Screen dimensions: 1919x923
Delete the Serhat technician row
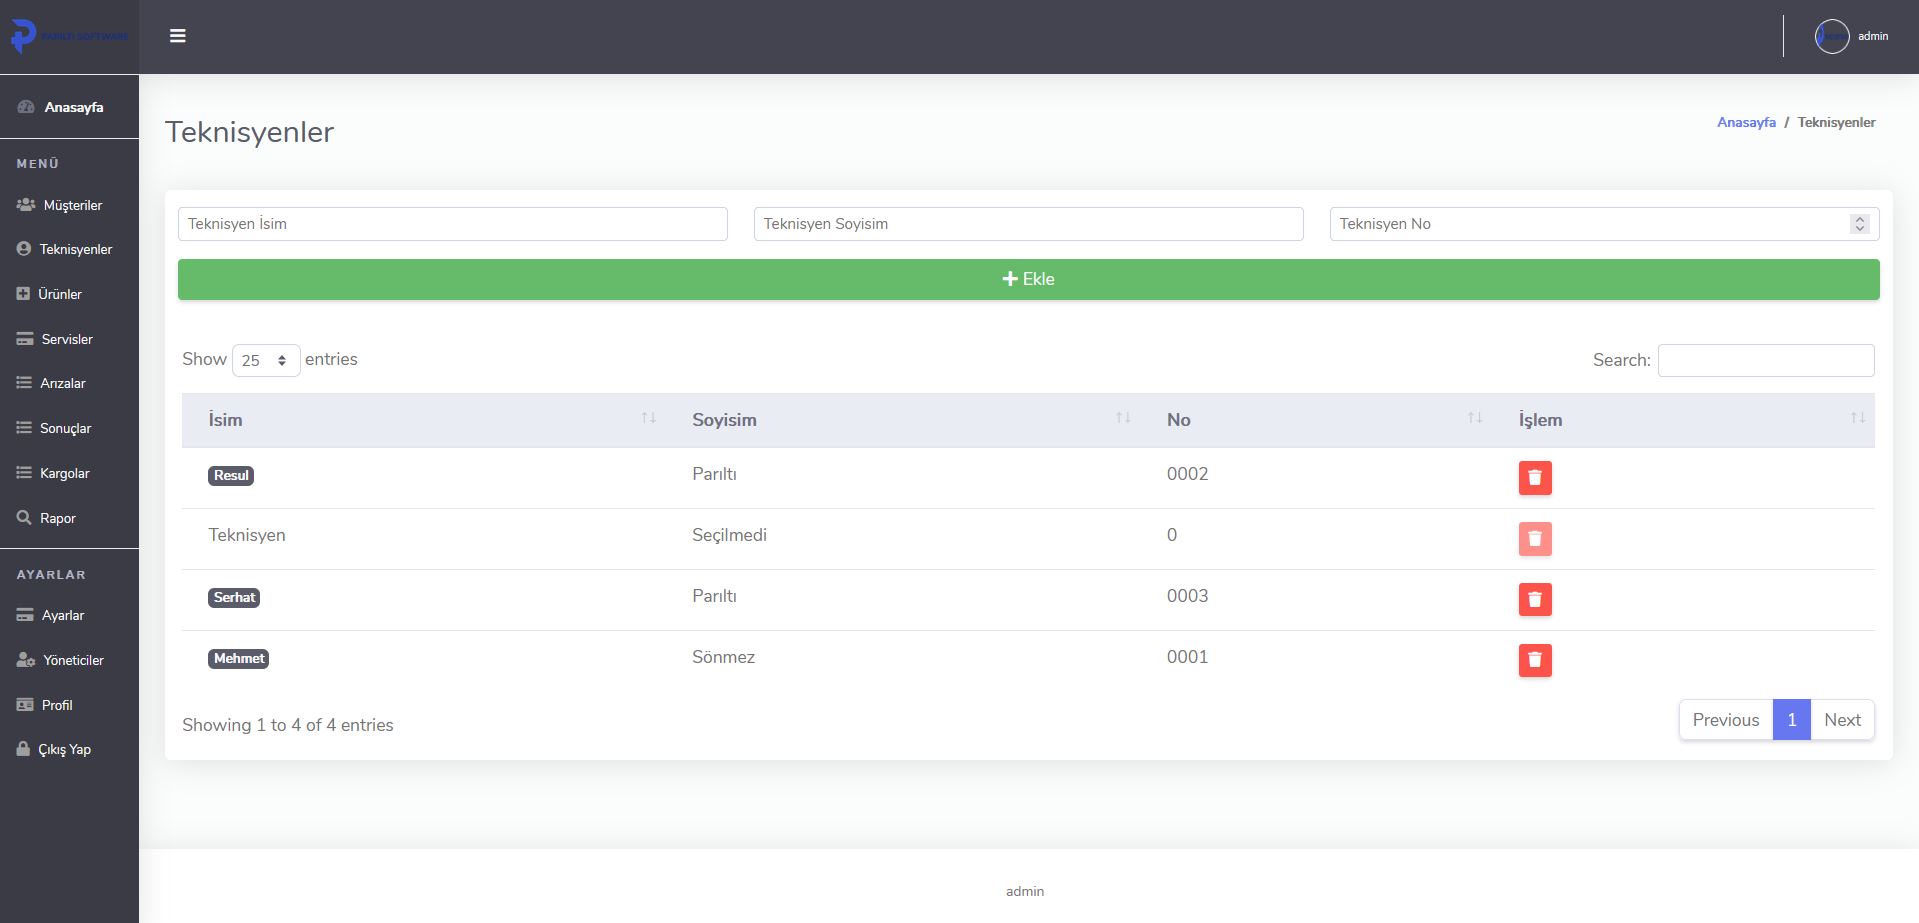click(1534, 600)
